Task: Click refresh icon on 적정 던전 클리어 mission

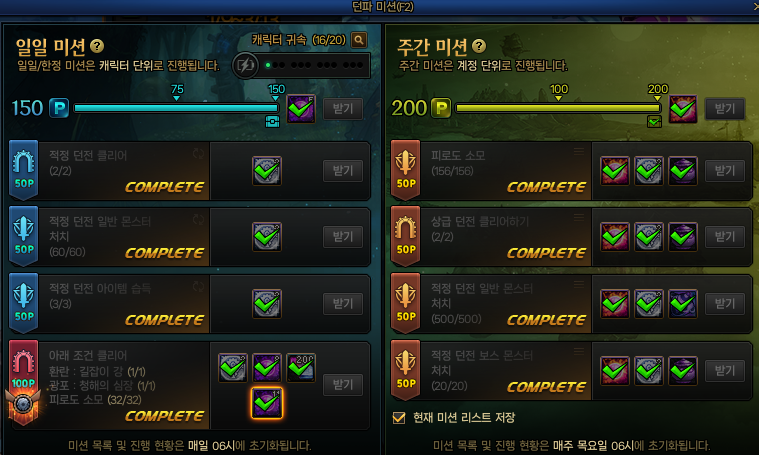Action: [198, 154]
